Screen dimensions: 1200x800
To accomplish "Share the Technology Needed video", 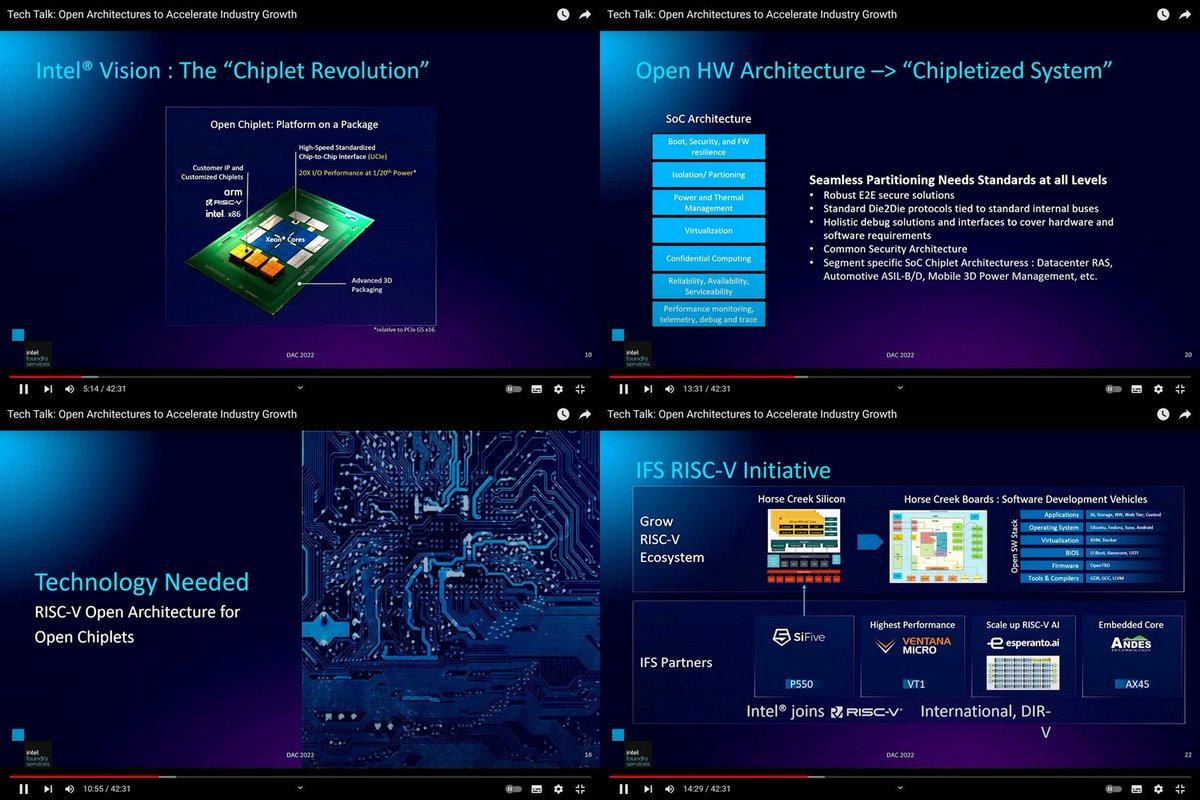I will pyautogui.click(x=585, y=414).
